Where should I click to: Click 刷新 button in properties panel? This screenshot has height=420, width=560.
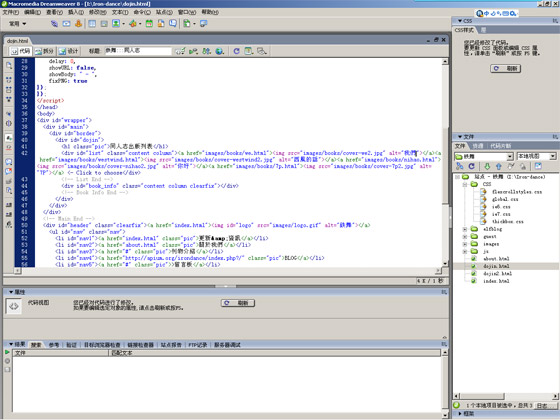[238, 303]
